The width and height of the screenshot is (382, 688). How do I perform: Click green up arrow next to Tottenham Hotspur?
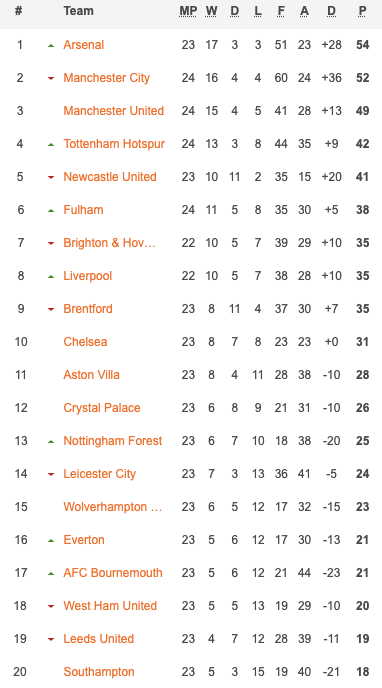click(x=51, y=144)
